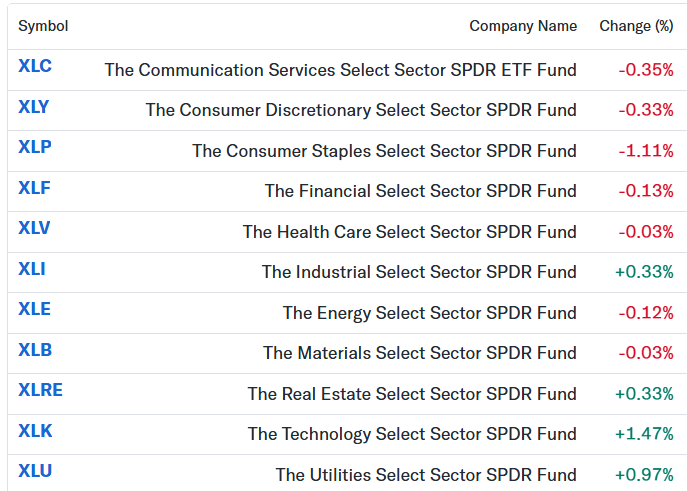This screenshot has height=491, width=687.
Task: Click the +0.97% change value
Action: tap(644, 475)
